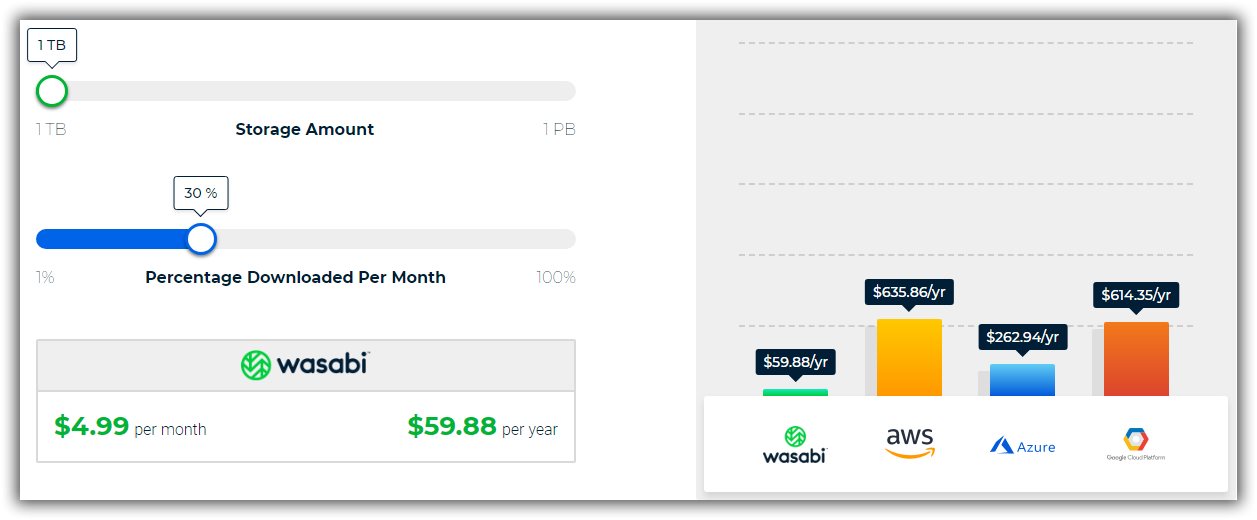Click the Storage Amount slider handle
1257x520 pixels.
51,91
